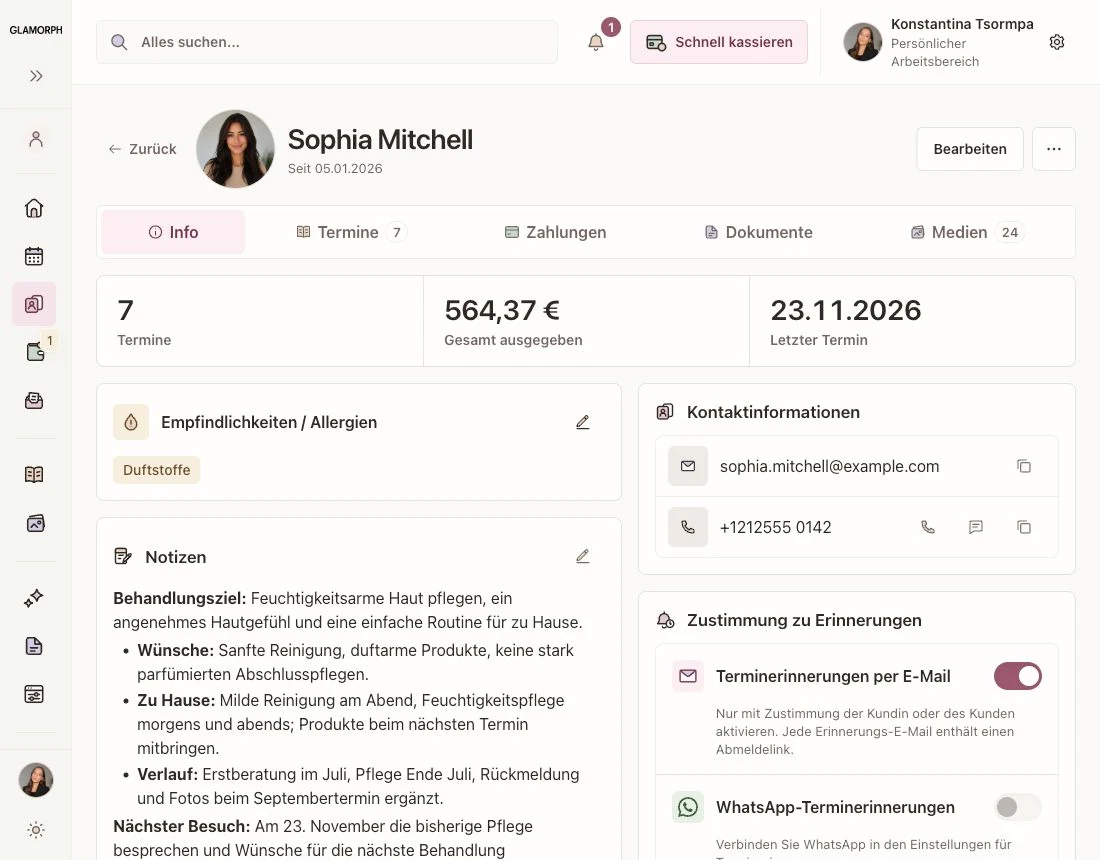Disable Terminerinnerungen per E-Mail toggle
The height and width of the screenshot is (860, 1100).
pyautogui.click(x=1017, y=676)
